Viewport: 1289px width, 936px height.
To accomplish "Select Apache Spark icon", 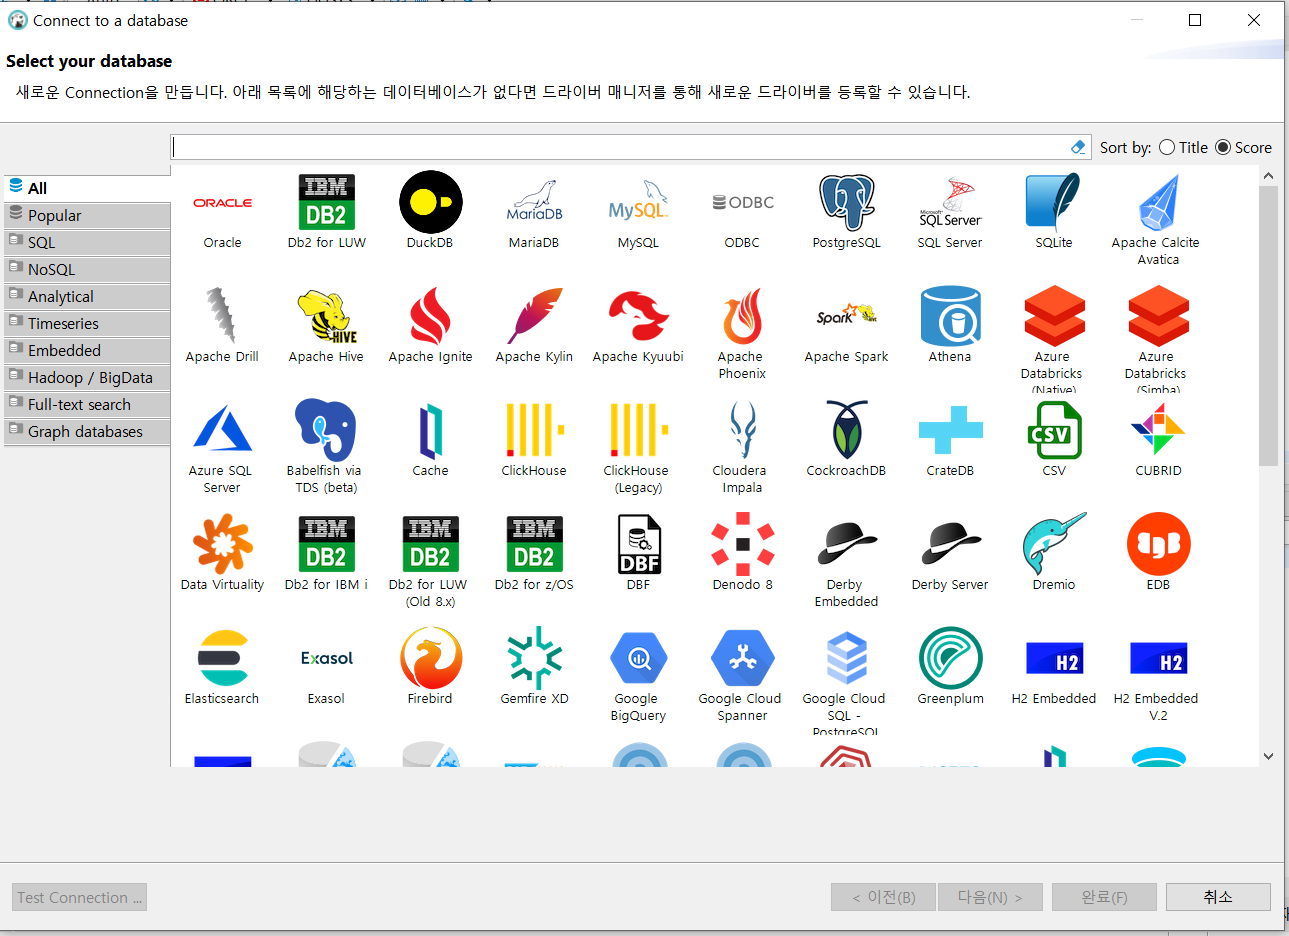I will pos(846,316).
